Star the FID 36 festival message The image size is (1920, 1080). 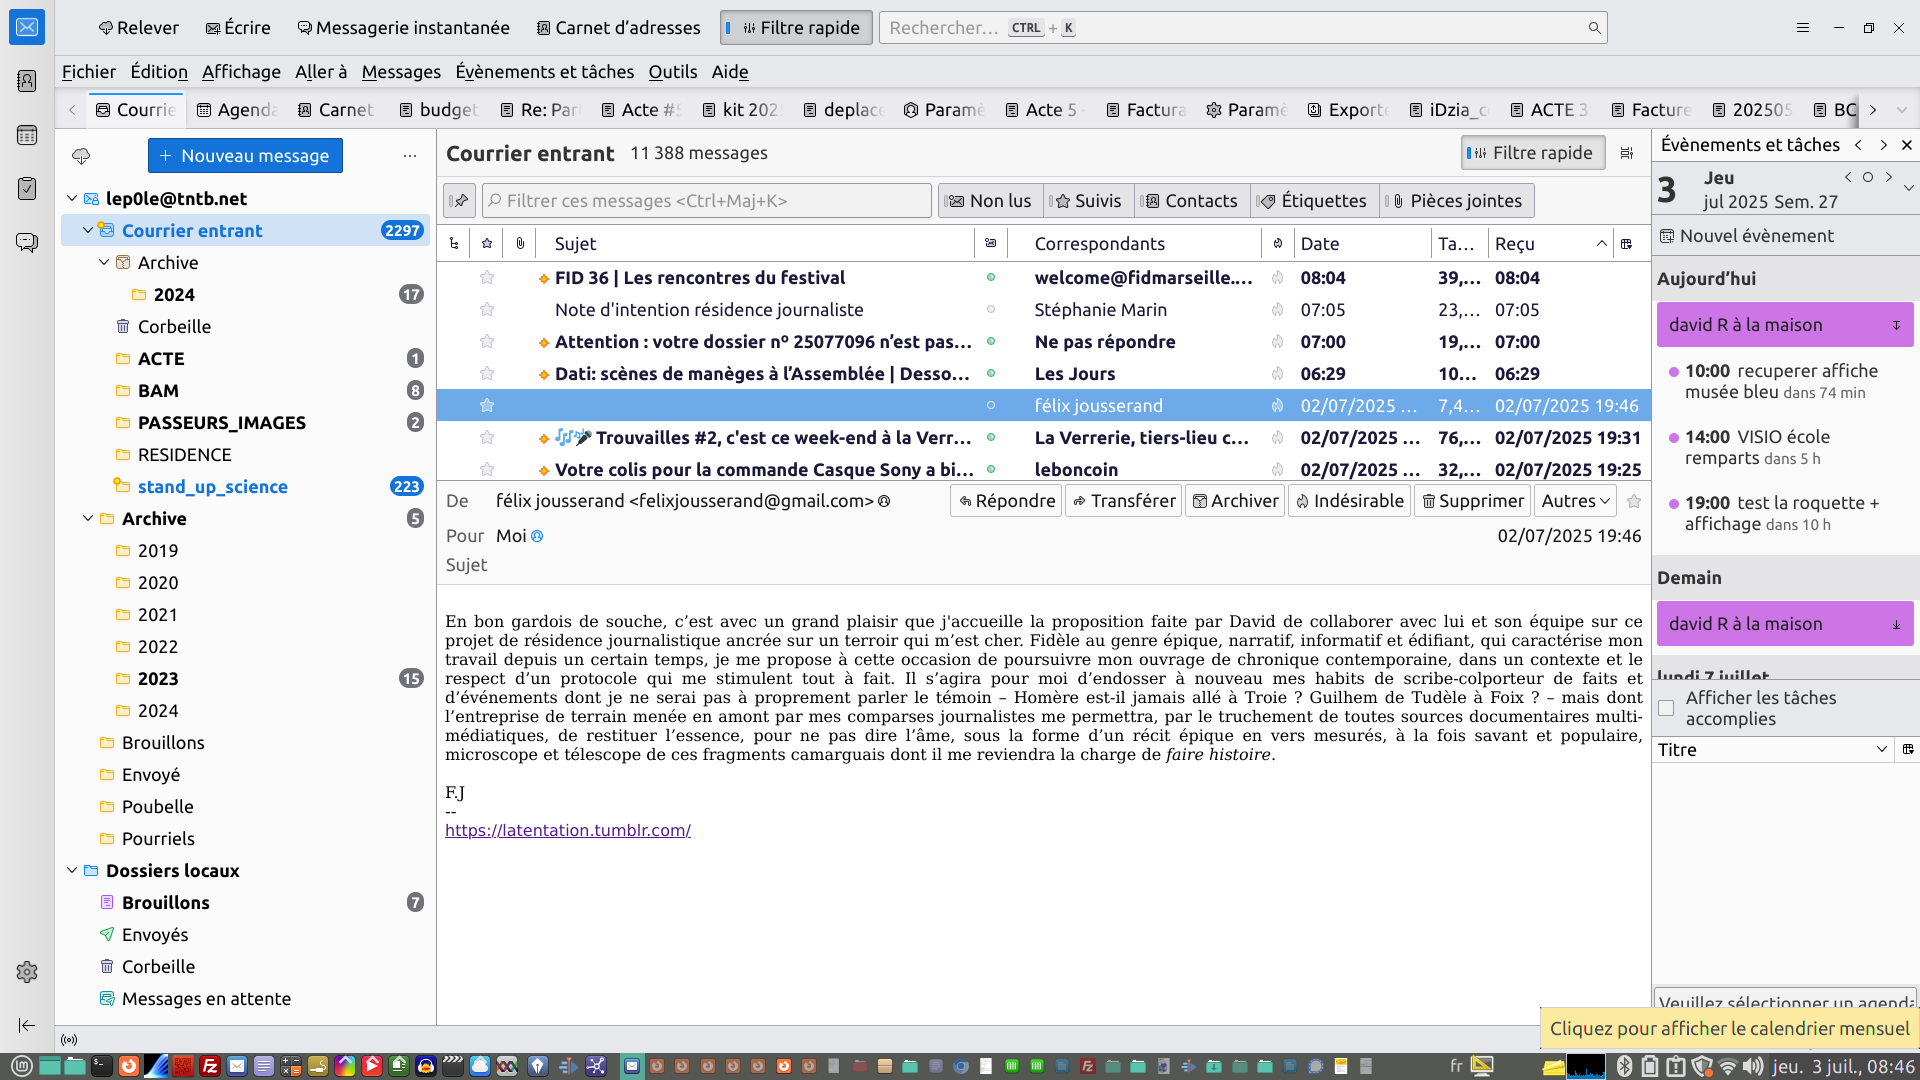487,278
